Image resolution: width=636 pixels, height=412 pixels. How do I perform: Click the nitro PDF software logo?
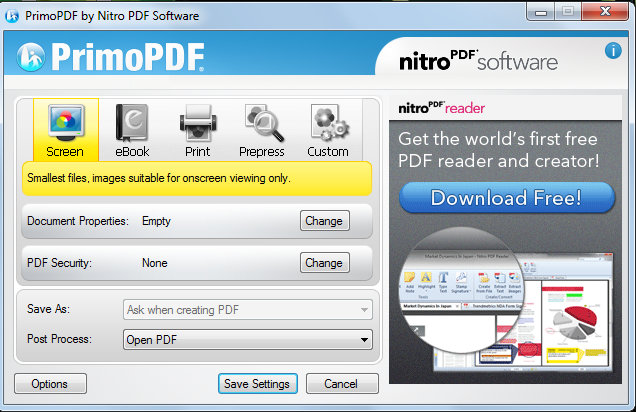click(x=479, y=60)
